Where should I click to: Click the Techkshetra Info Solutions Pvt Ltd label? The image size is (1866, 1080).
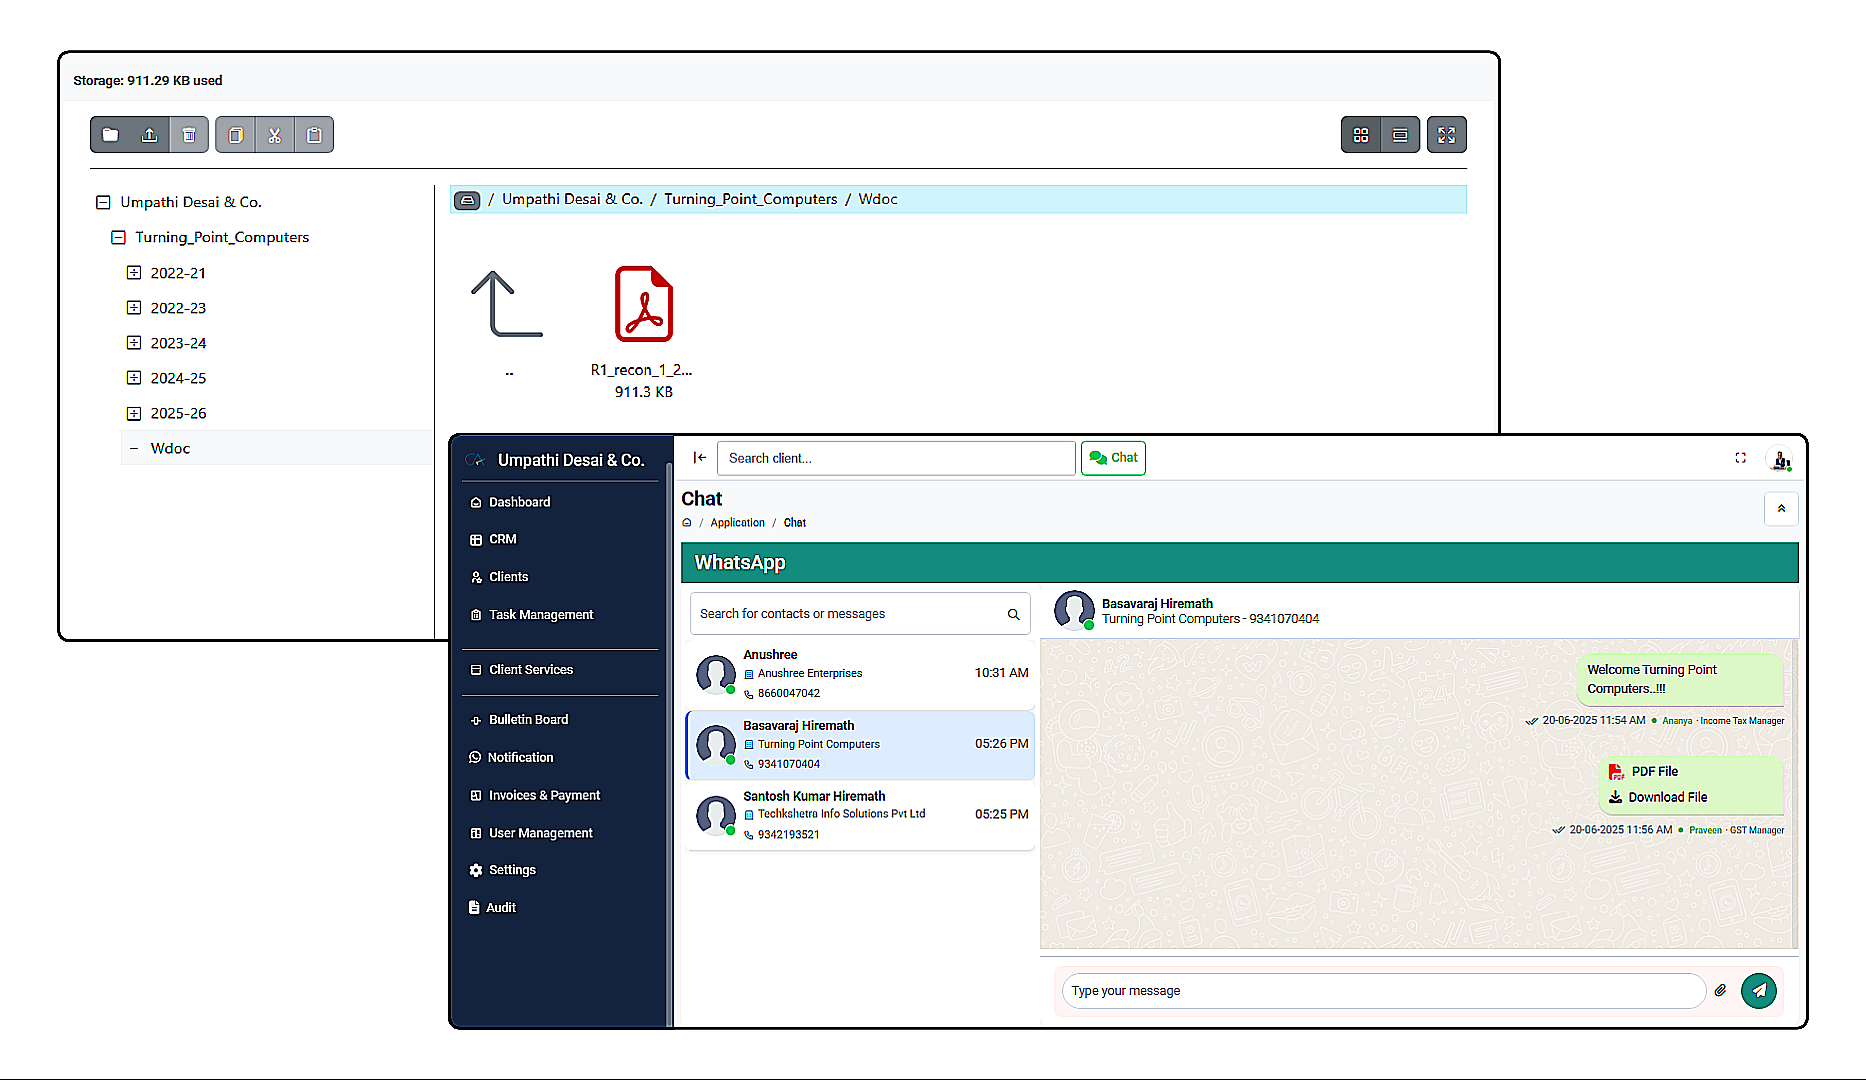coord(842,814)
